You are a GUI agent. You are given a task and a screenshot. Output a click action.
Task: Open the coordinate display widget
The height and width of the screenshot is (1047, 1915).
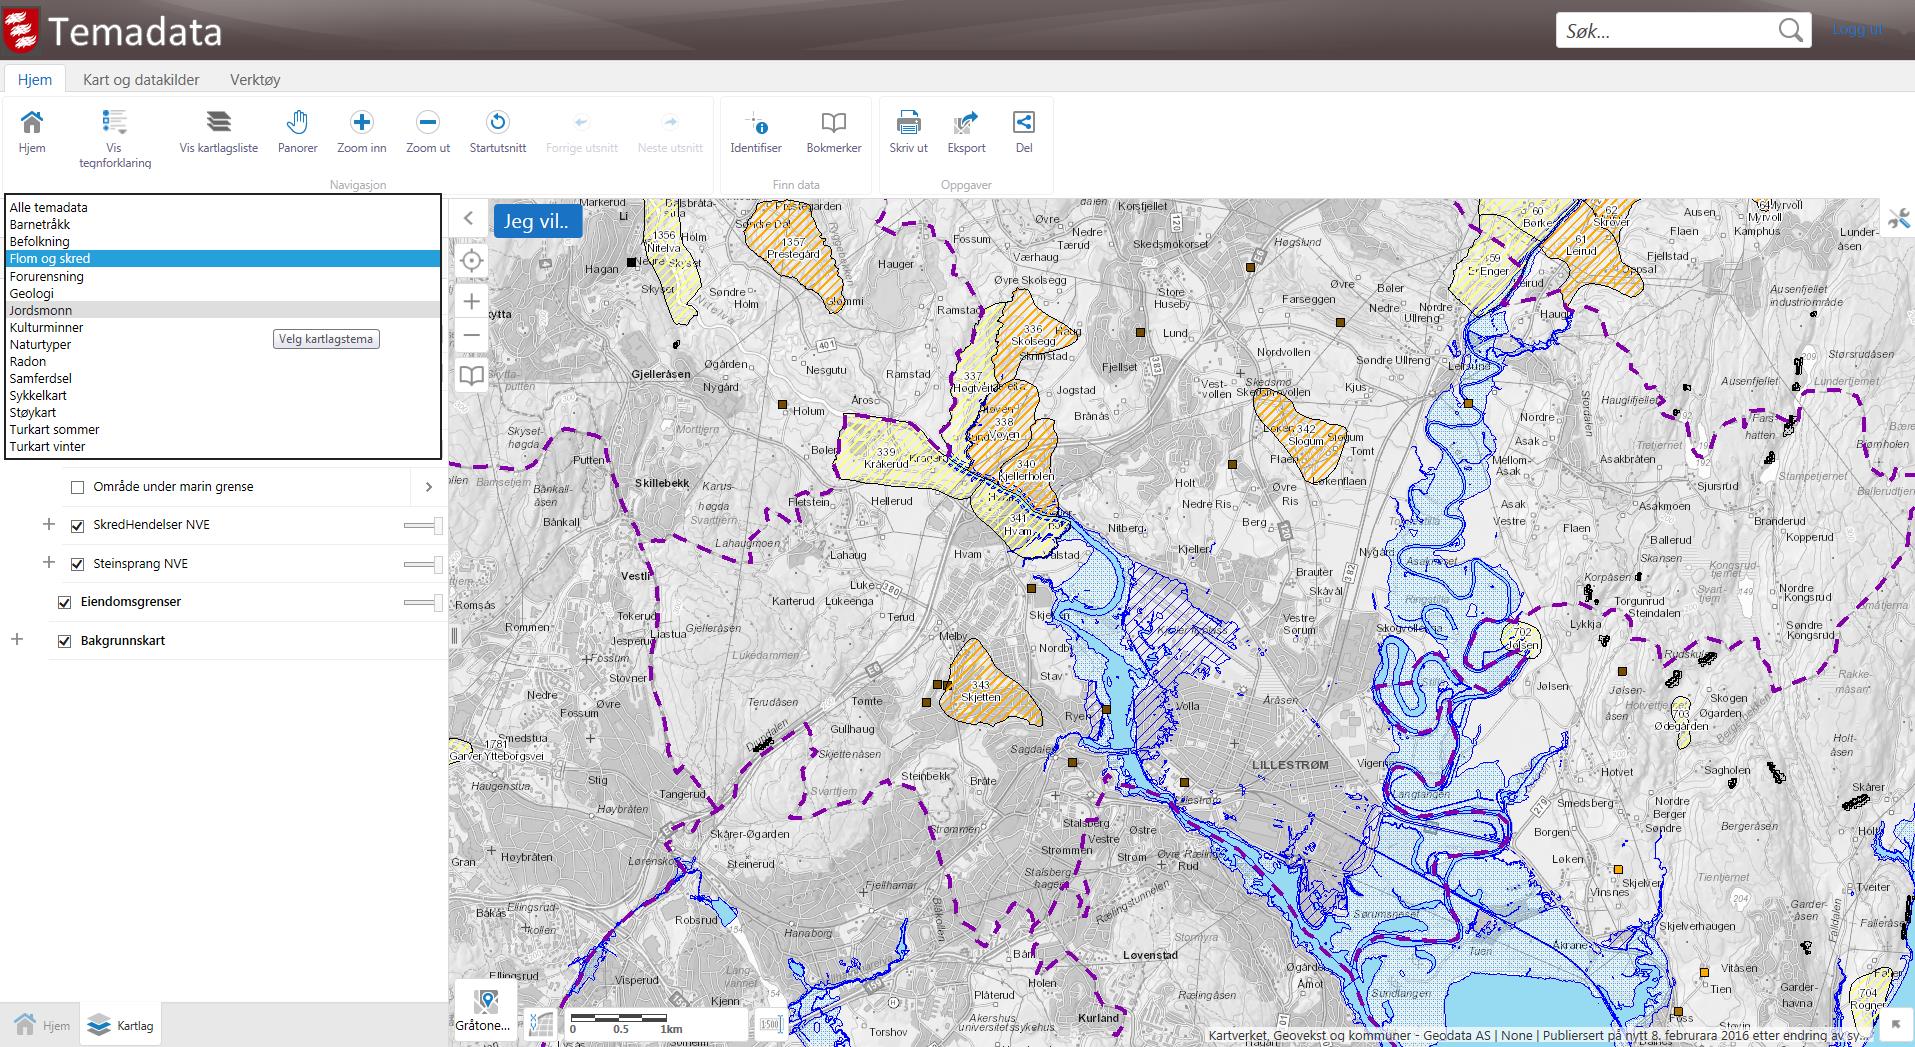coord(540,1023)
